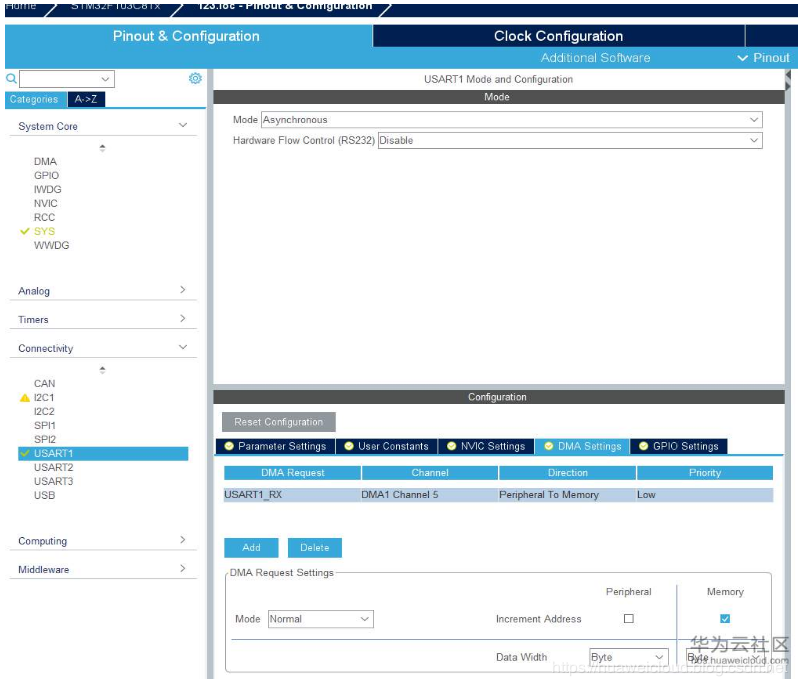Click the sort arrow above DMA list
The width and height of the screenshot is (798, 686).
point(102,148)
